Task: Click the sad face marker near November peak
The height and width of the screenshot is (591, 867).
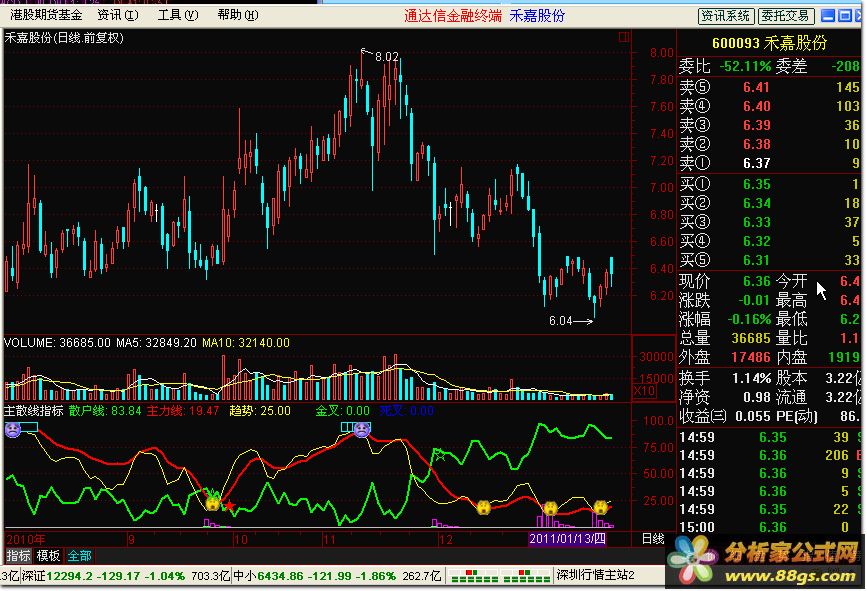Action: coord(362,429)
